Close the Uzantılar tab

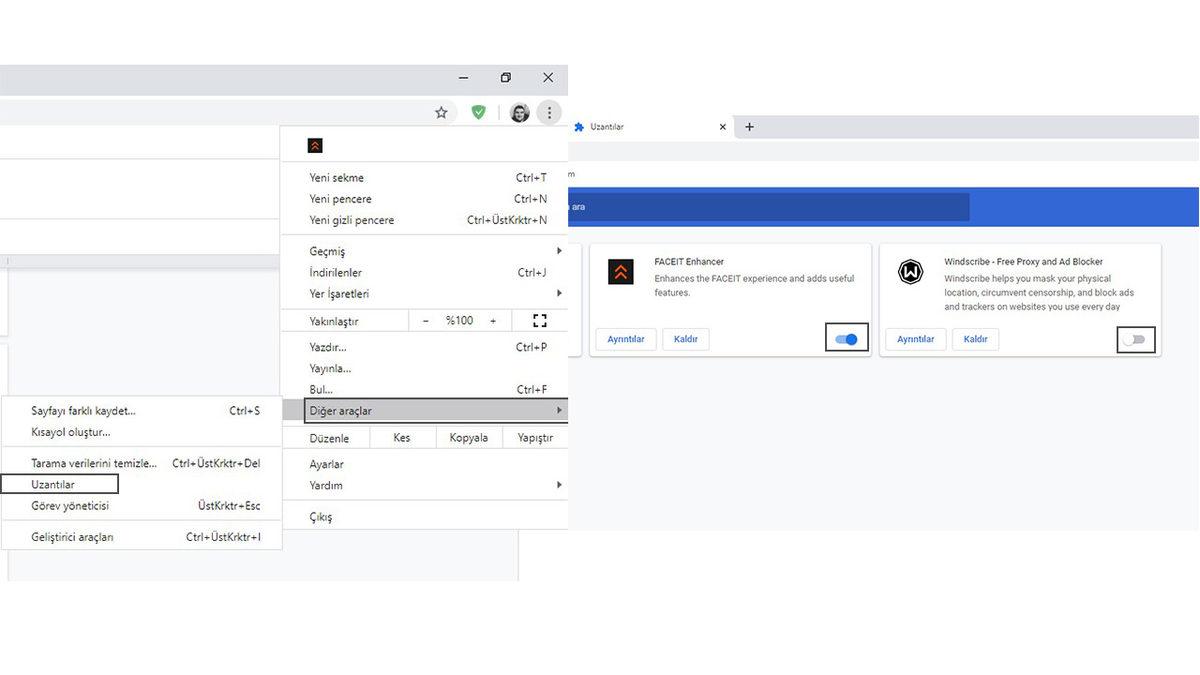point(723,127)
